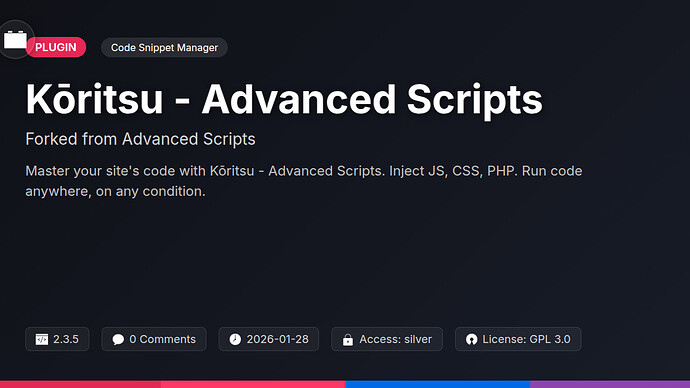Select the License: GPL 3.0 badge
Viewport: 690px width, 388px height.
[x=518, y=339]
